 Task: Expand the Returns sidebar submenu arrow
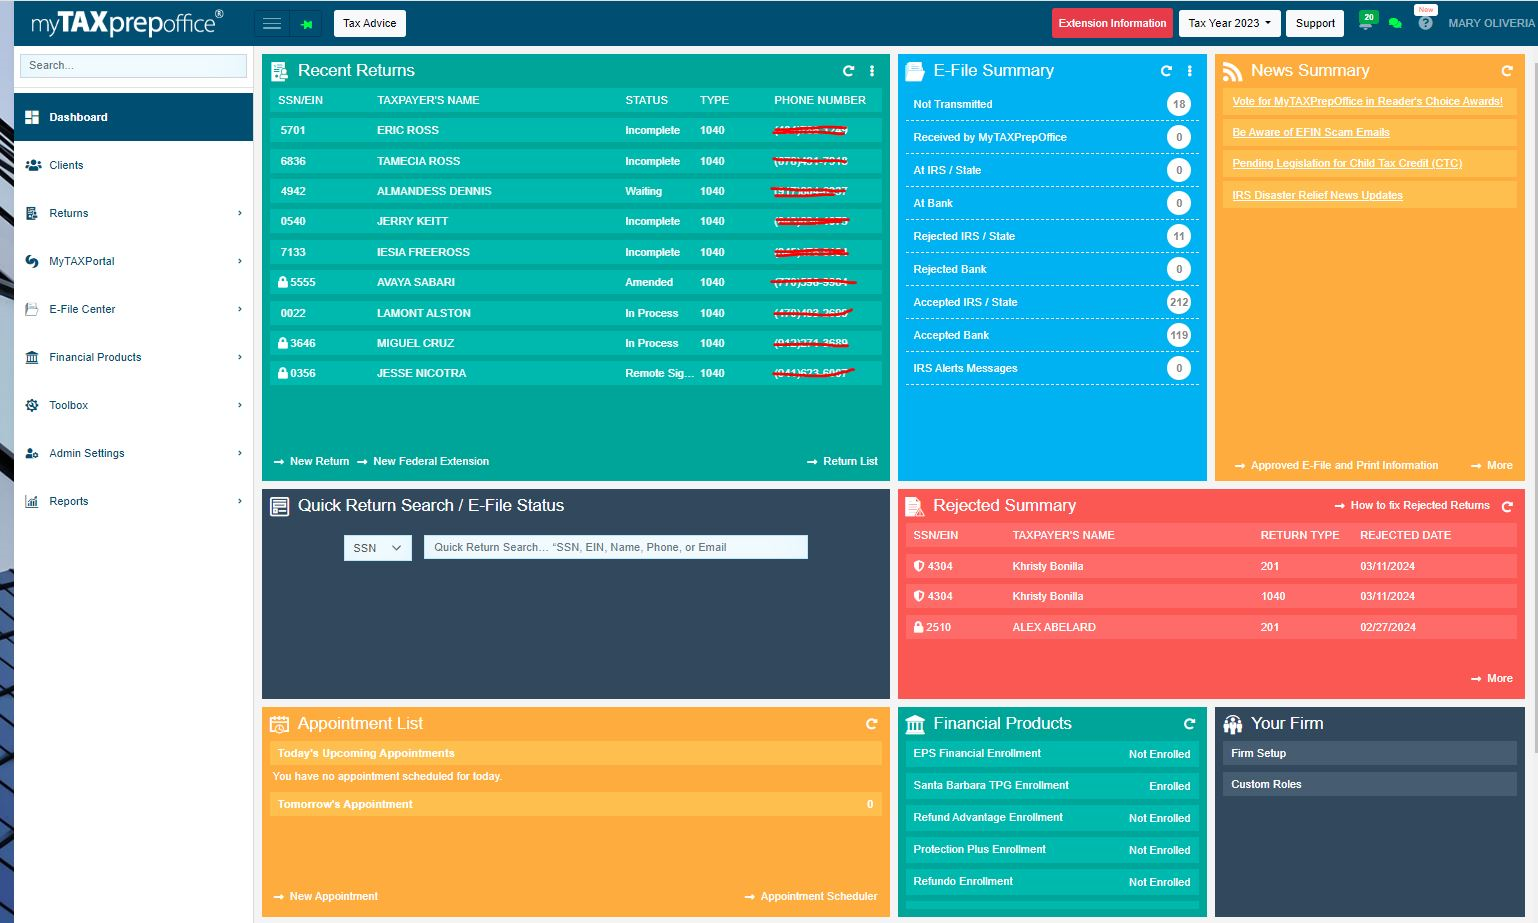[240, 213]
